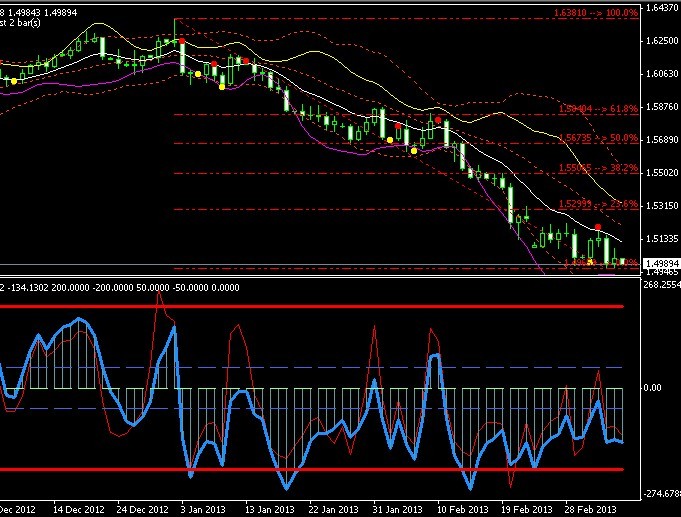The width and height of the screenshot is (681, 517).
Task: Click the -274.678 indicator scale minimum
Action: pos(662,494)
